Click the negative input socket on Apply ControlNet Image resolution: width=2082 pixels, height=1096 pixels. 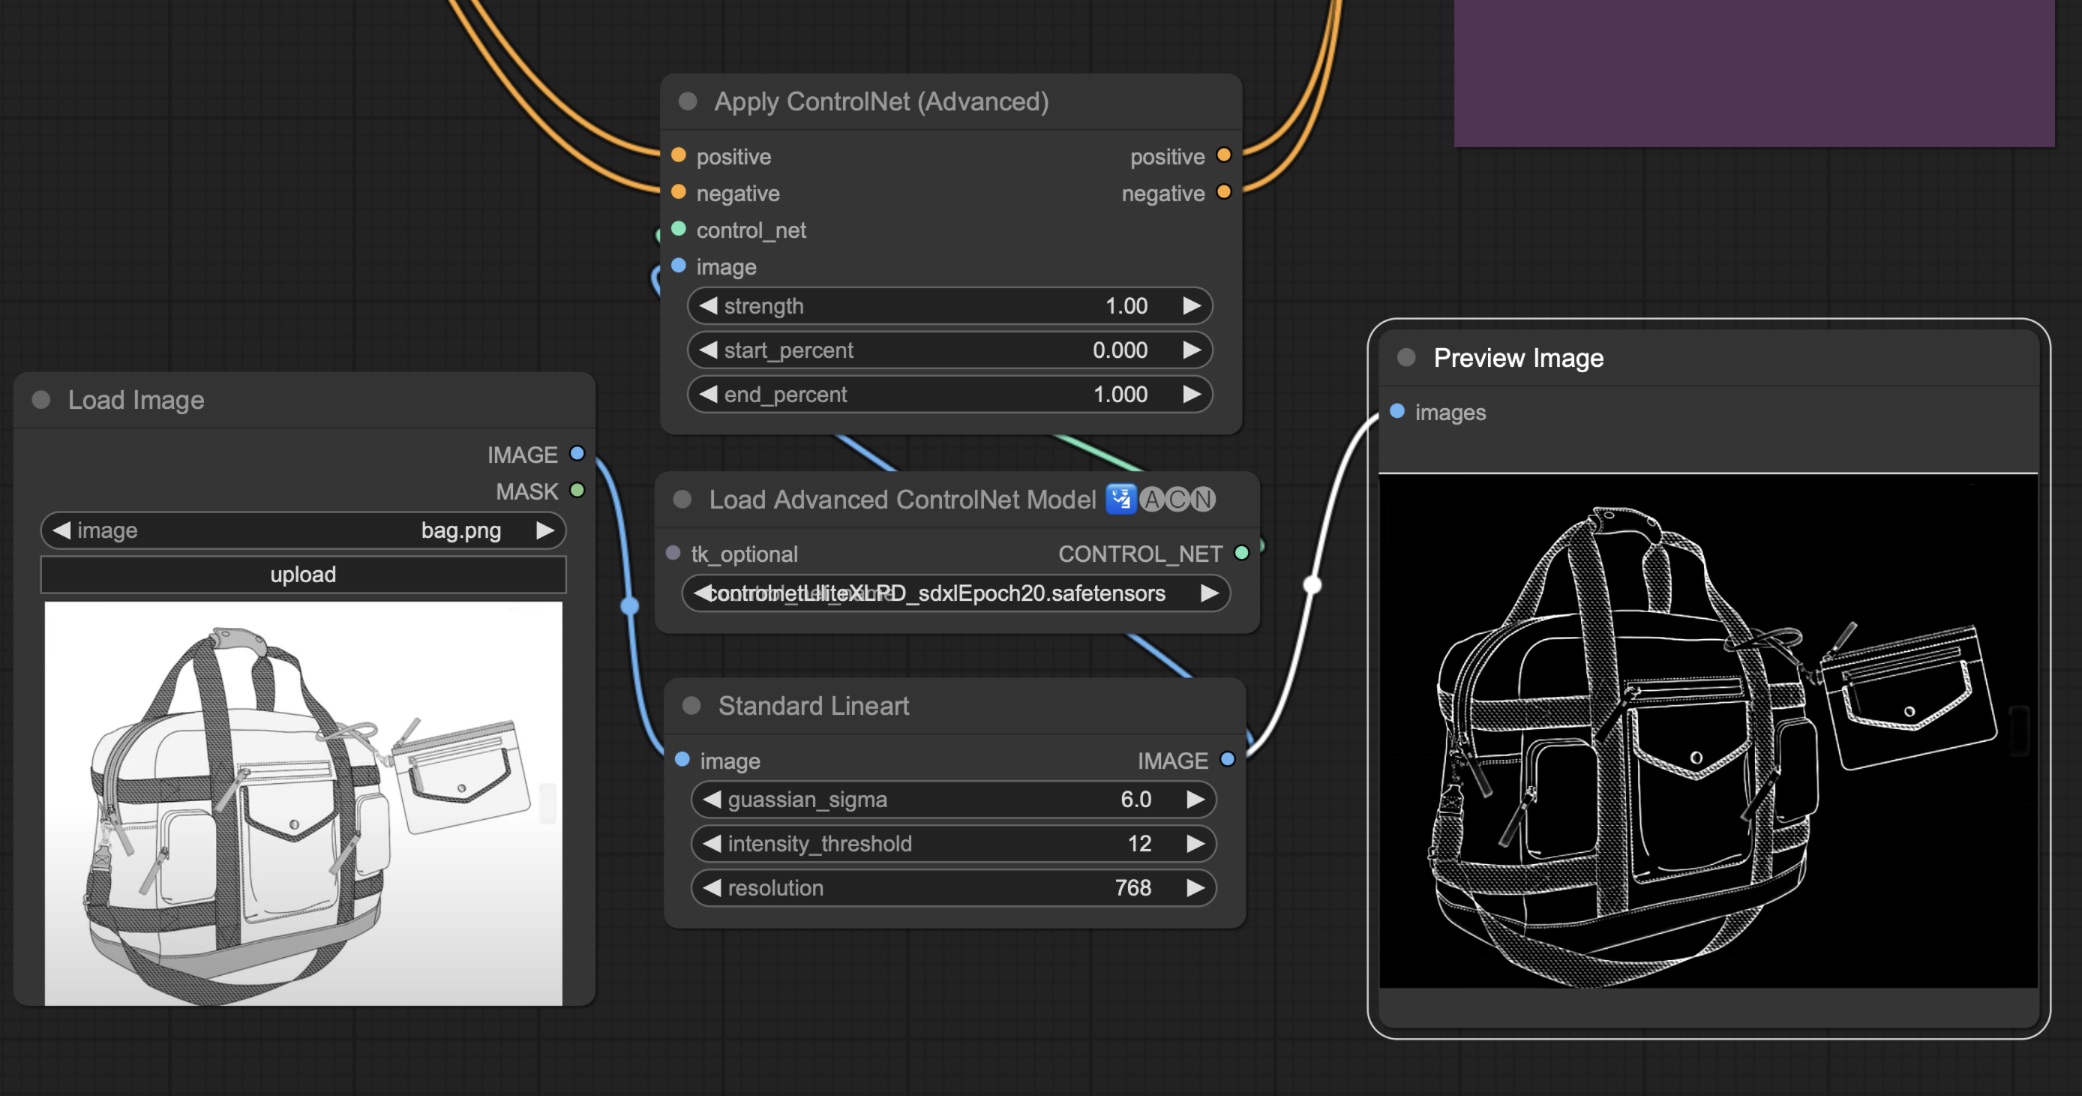click(679, 192)
